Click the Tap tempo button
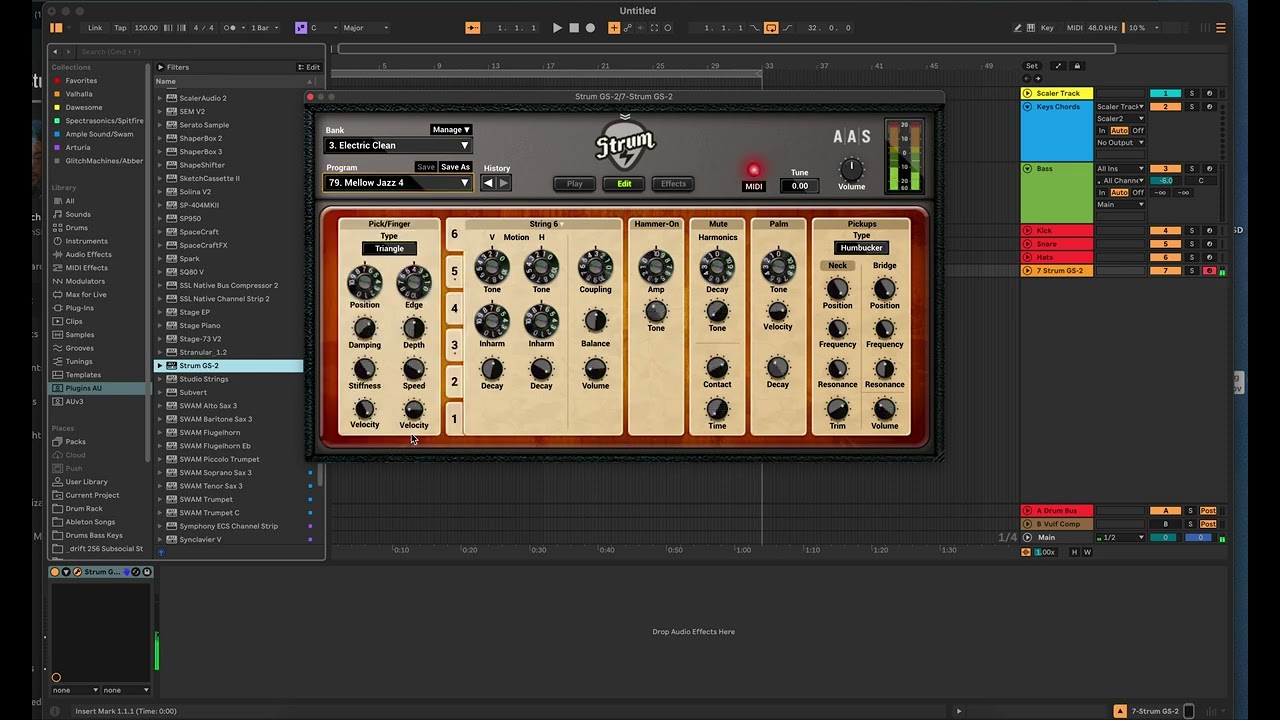The width and height of the screenshot is (1280, 720). click(120, 28)
